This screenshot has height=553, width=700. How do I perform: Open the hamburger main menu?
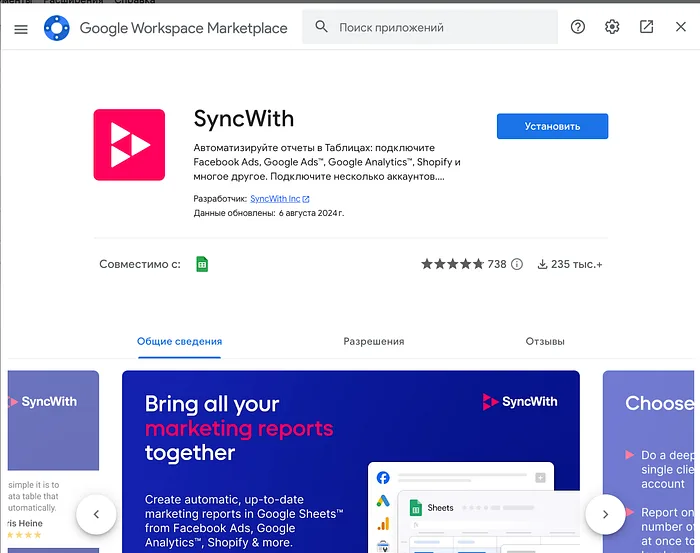[x=21, y=29]
